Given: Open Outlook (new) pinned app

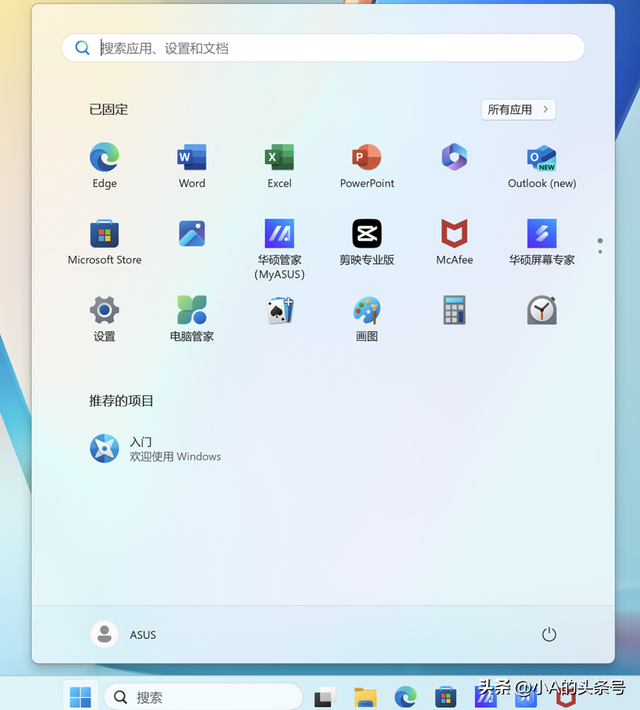Looking at the screenshot, I should click(x=542, y=165).
